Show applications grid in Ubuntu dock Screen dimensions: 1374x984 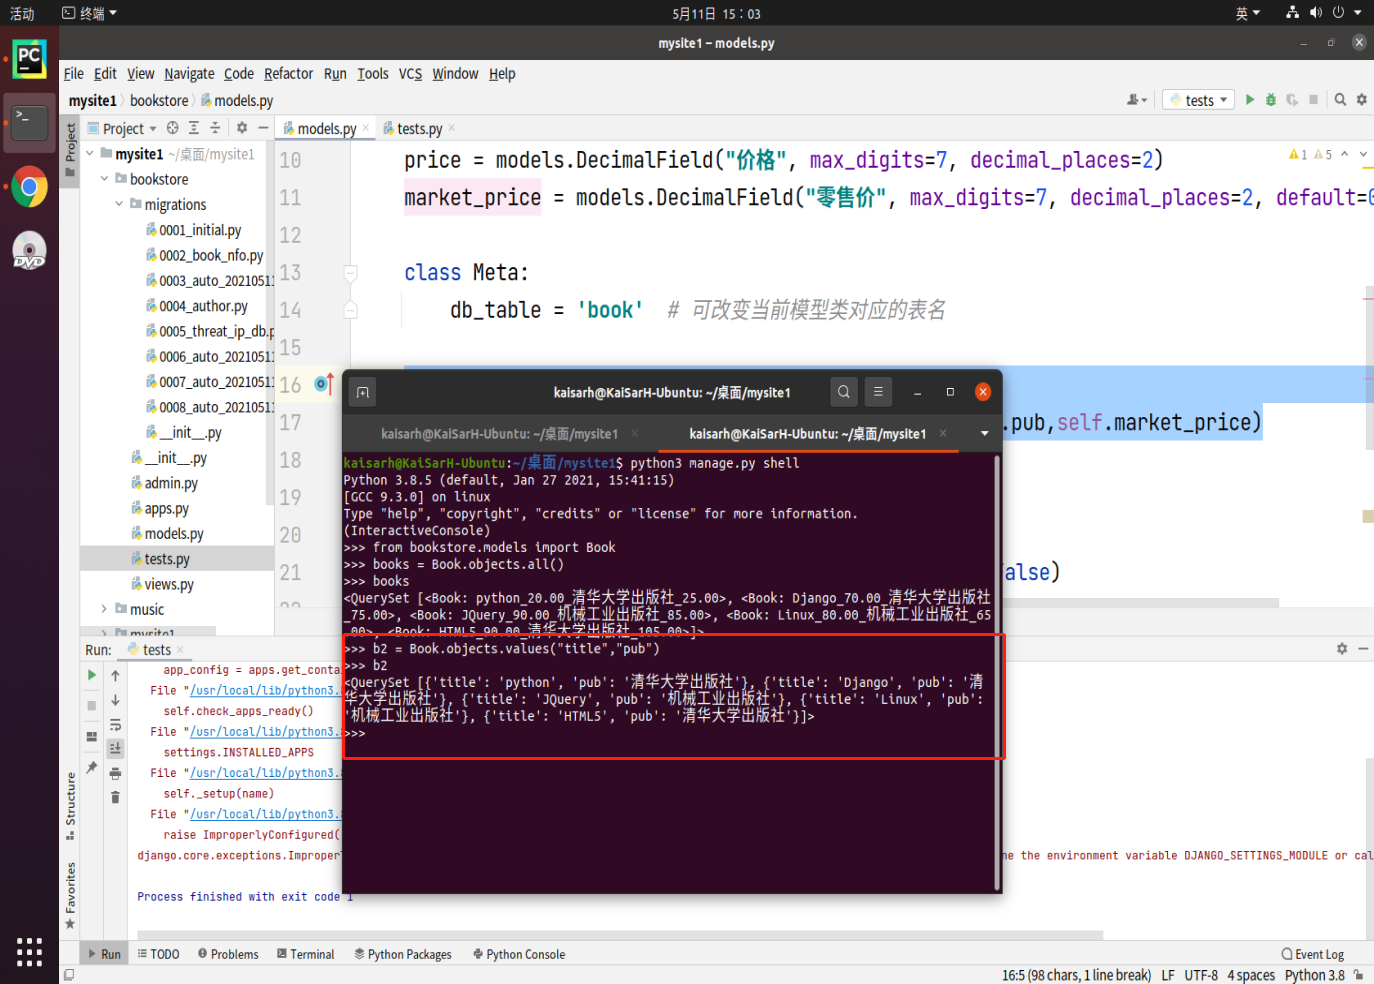tap(29, 952)
